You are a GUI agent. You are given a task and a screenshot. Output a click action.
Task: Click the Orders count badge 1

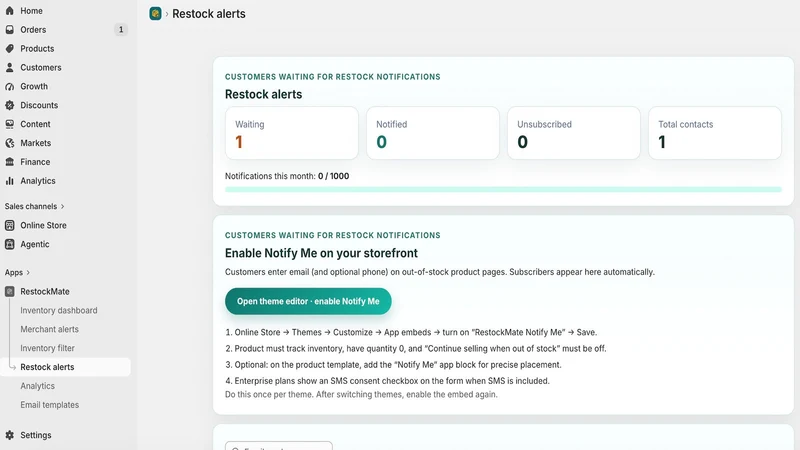tap(121, 30)
